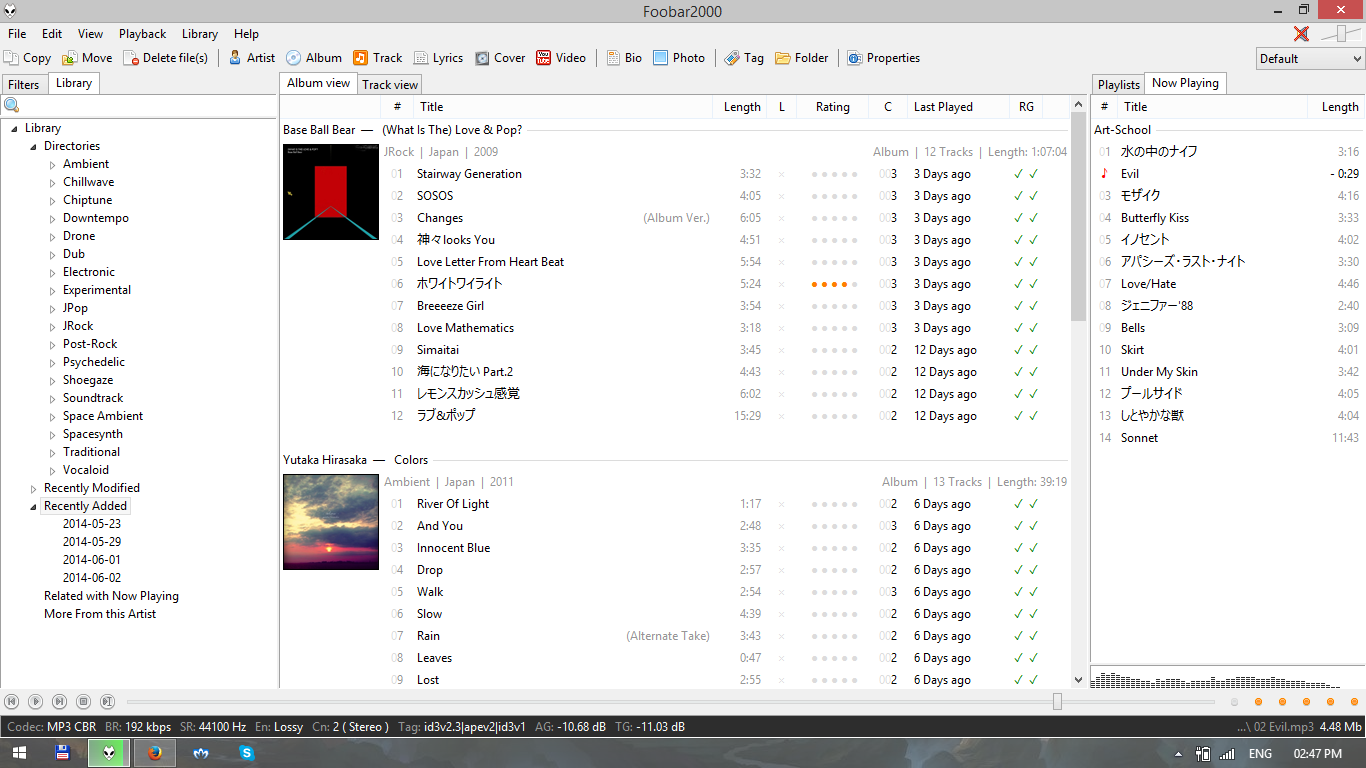
Task: Click the orange Track toolbar icon
Action: (x=360, y=58)
